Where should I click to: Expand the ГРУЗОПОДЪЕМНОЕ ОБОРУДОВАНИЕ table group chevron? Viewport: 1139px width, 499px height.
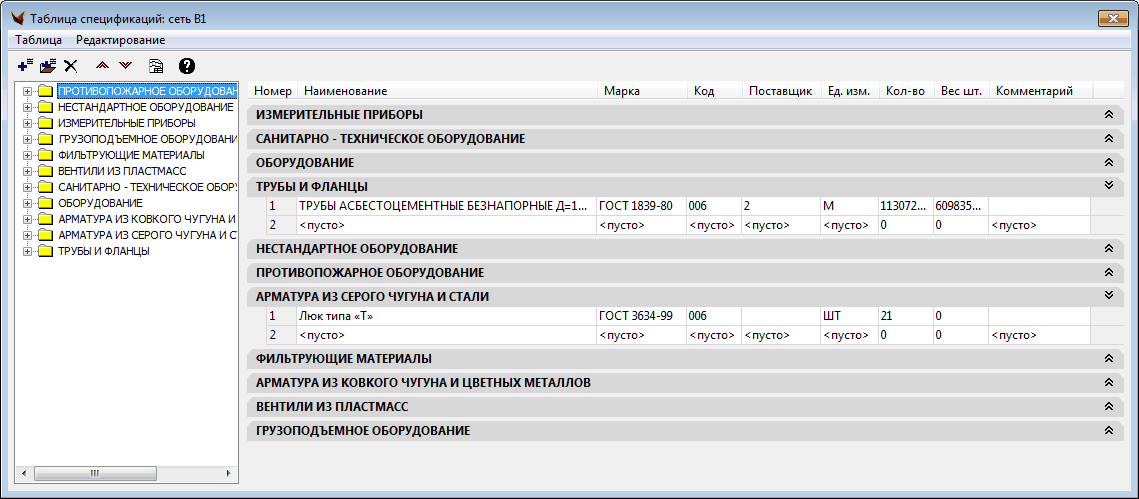(x=1108, y=431)
